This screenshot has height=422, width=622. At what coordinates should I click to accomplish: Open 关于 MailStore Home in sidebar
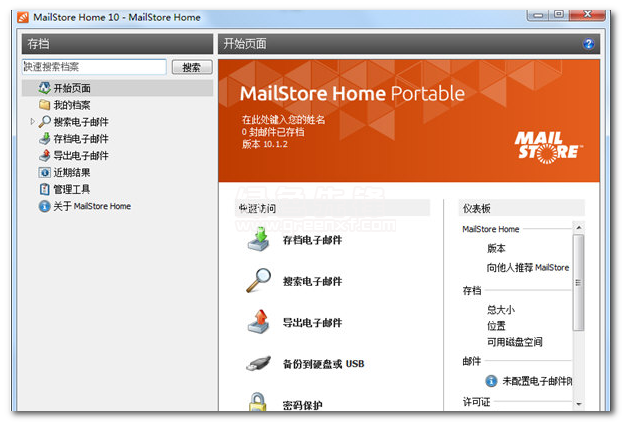(x=92, y=206)
